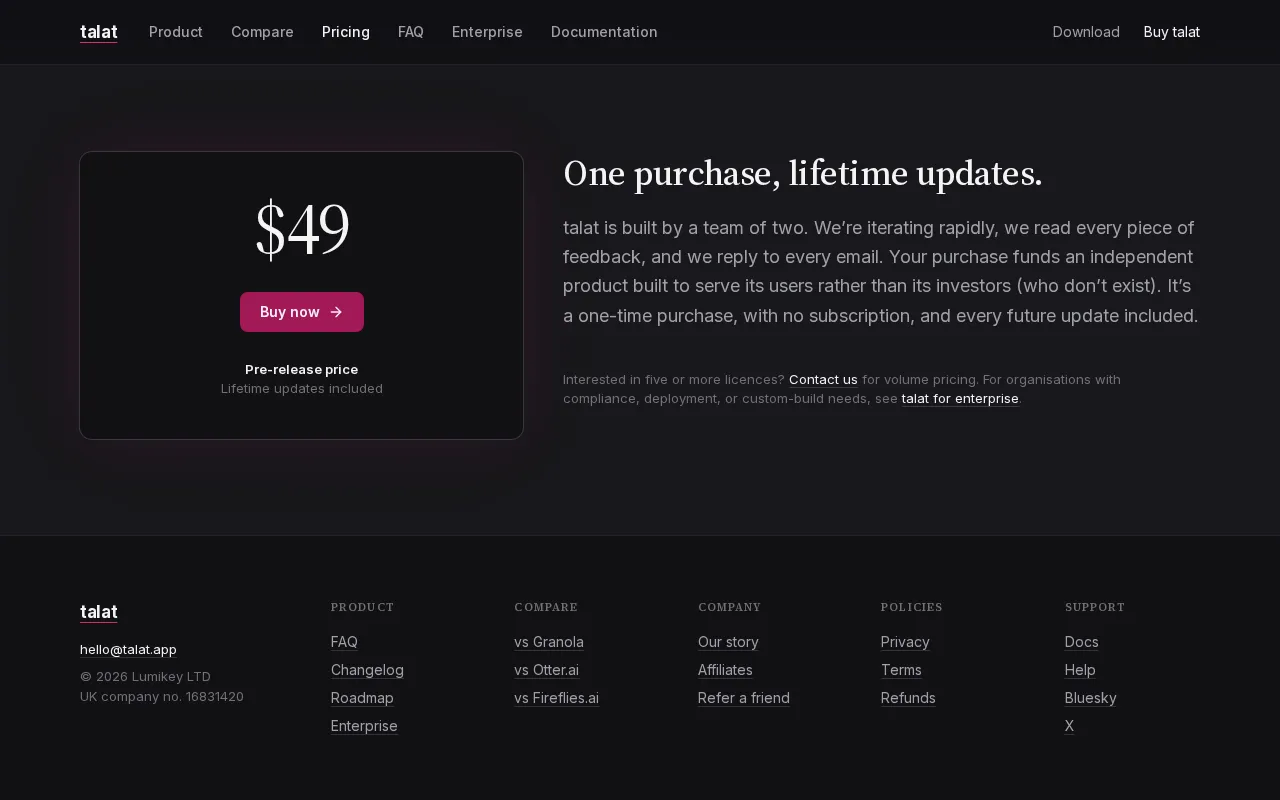1280x800 pixels.
Task: Open the Refunds link
Action: point(908,698)
